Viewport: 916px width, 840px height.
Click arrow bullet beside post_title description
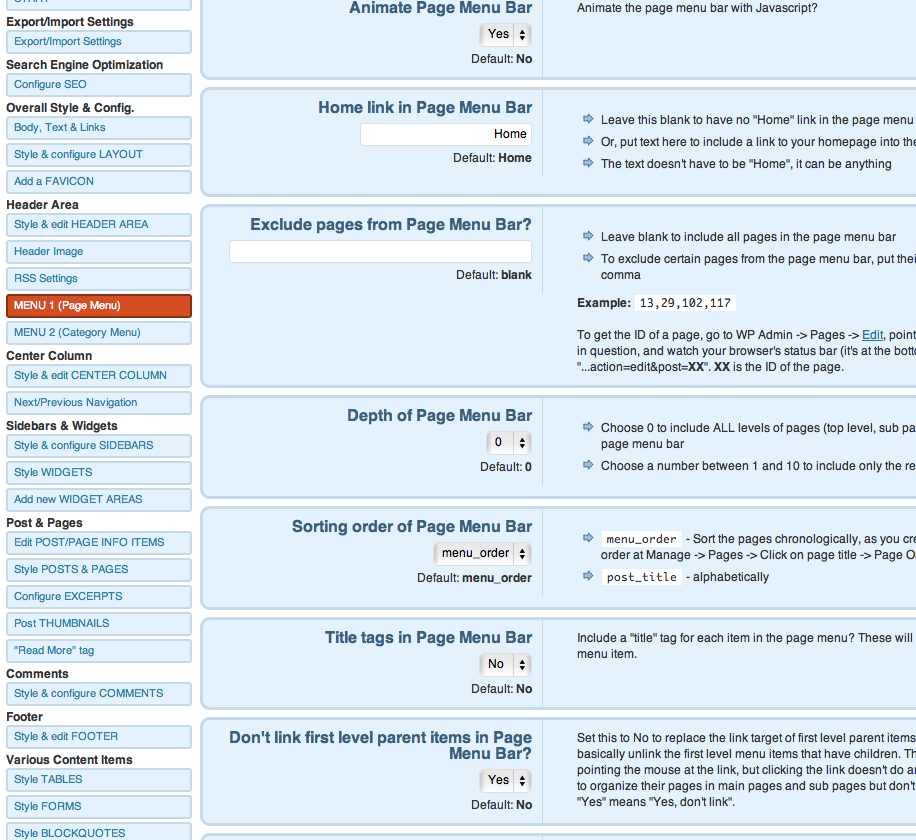[588, 576]
